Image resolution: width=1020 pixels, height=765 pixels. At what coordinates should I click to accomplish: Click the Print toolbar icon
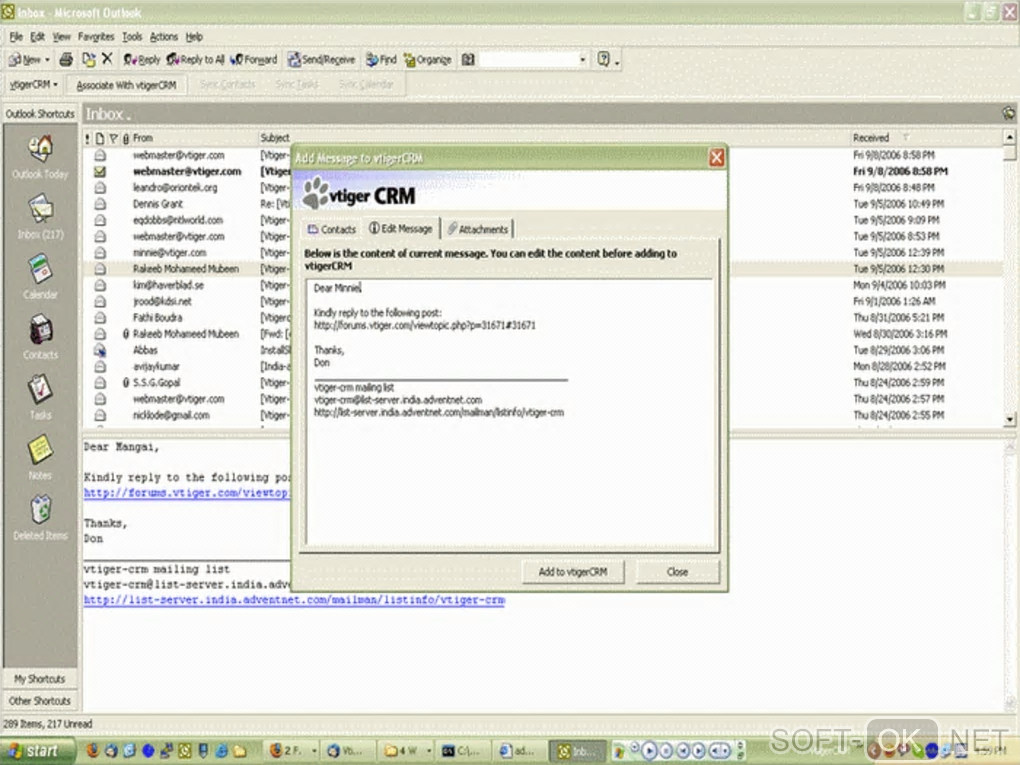tap(66, 60)
